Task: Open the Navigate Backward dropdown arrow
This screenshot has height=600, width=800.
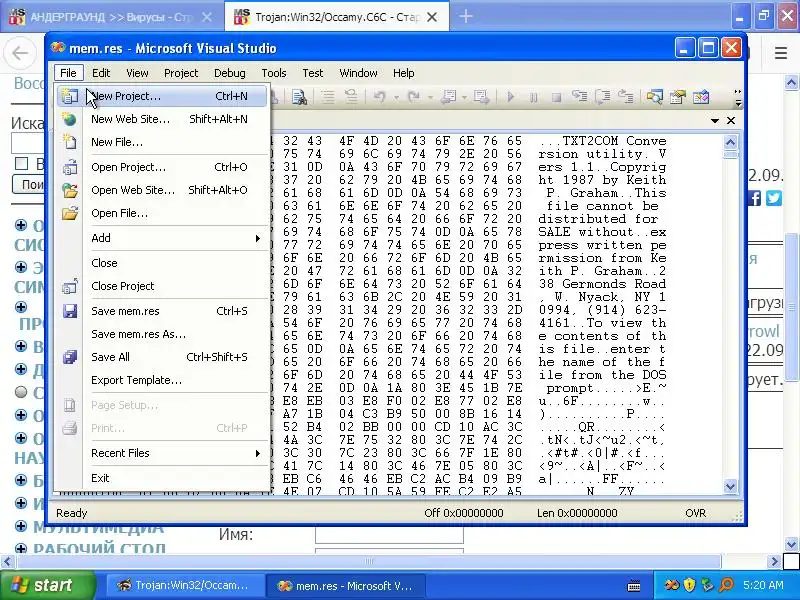Action: pyautogui.click(x=464, y=97)
